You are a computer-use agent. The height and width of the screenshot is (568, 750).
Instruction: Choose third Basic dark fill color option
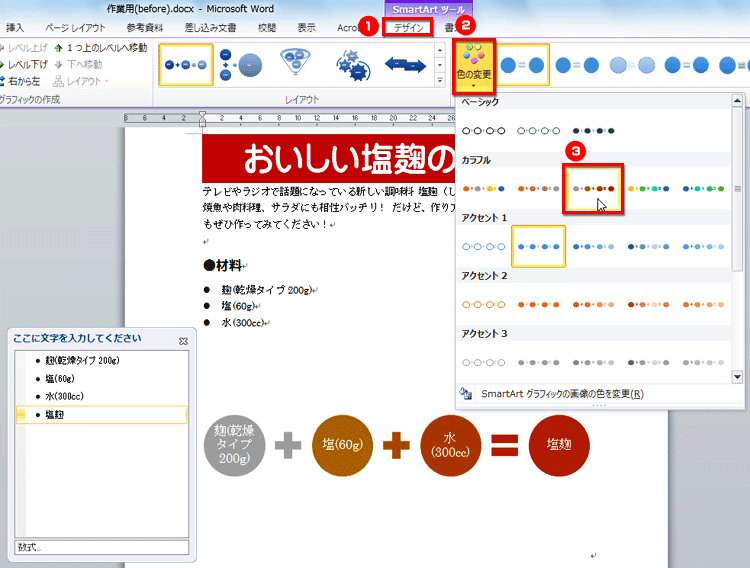(x=594, y=131)
